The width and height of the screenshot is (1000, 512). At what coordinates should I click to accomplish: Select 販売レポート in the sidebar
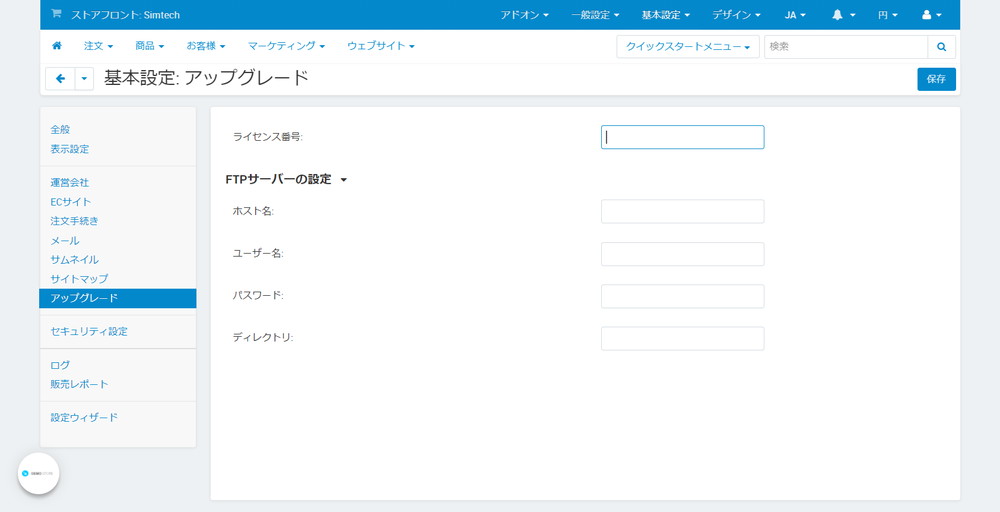coord(79,384)
